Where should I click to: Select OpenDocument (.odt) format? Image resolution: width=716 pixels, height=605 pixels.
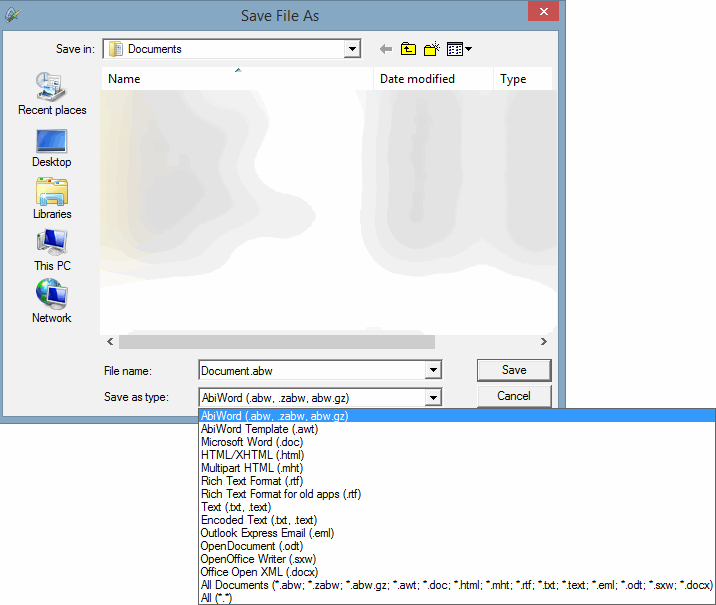pos(457,546)
